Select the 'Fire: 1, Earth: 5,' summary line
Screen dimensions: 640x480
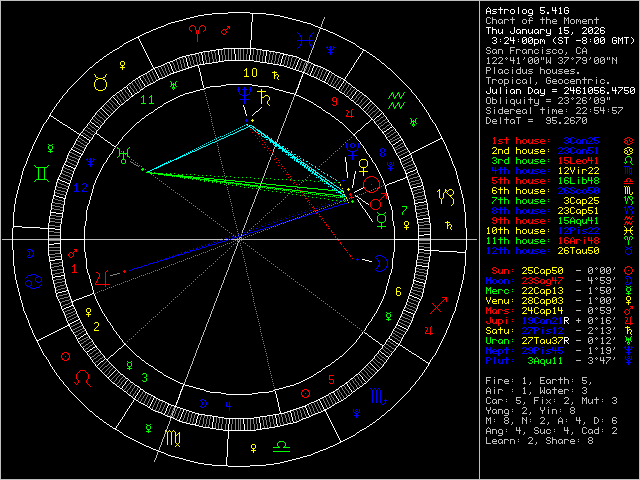click(x=539, y=381)
